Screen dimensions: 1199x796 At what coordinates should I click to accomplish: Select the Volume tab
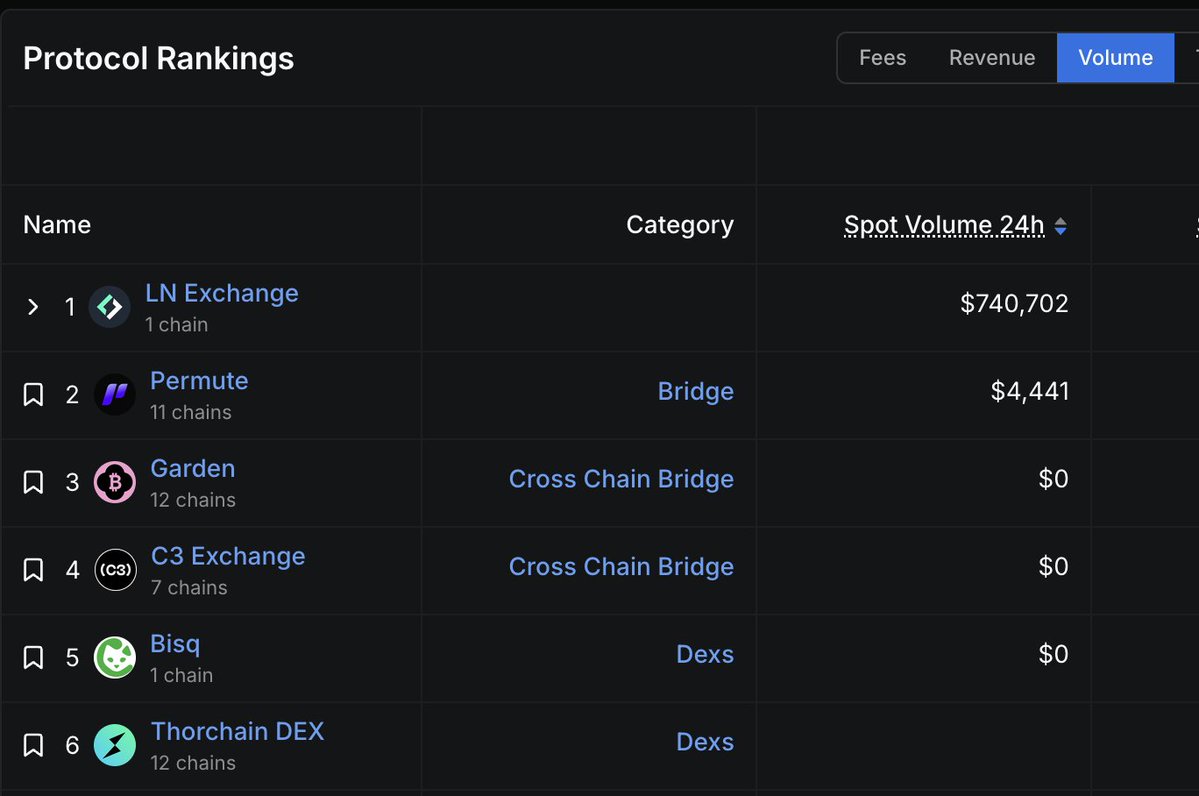1116,57
